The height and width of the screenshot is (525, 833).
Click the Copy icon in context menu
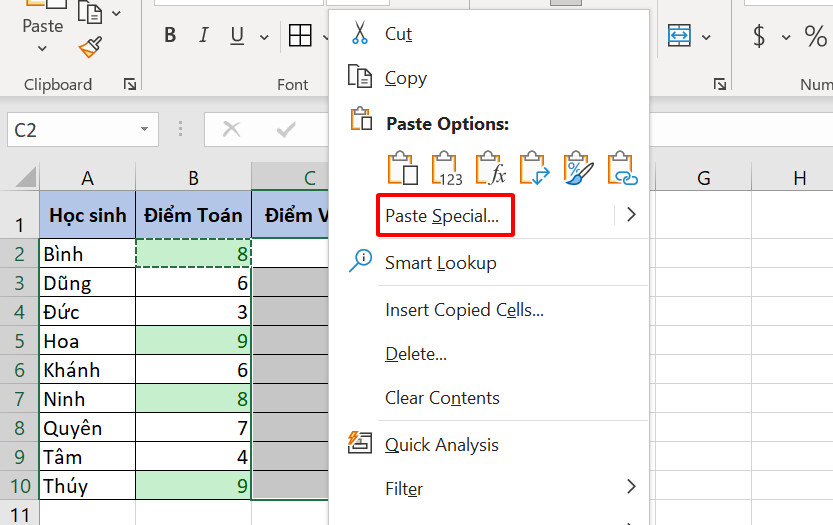(x=360, y=77)
